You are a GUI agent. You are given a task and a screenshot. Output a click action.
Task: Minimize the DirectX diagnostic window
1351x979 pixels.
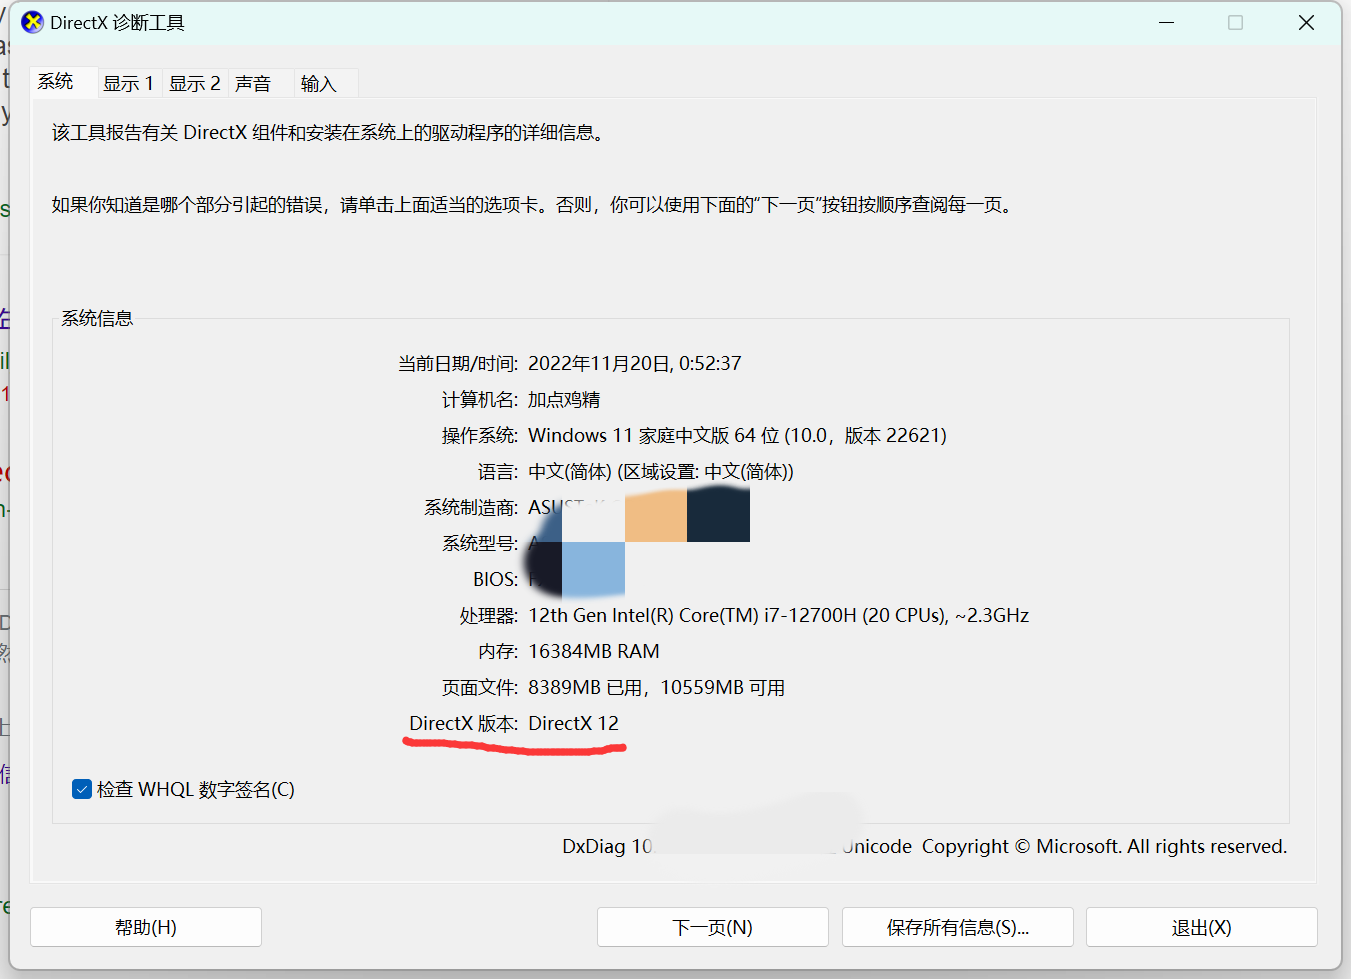[x=1166, y=22]
